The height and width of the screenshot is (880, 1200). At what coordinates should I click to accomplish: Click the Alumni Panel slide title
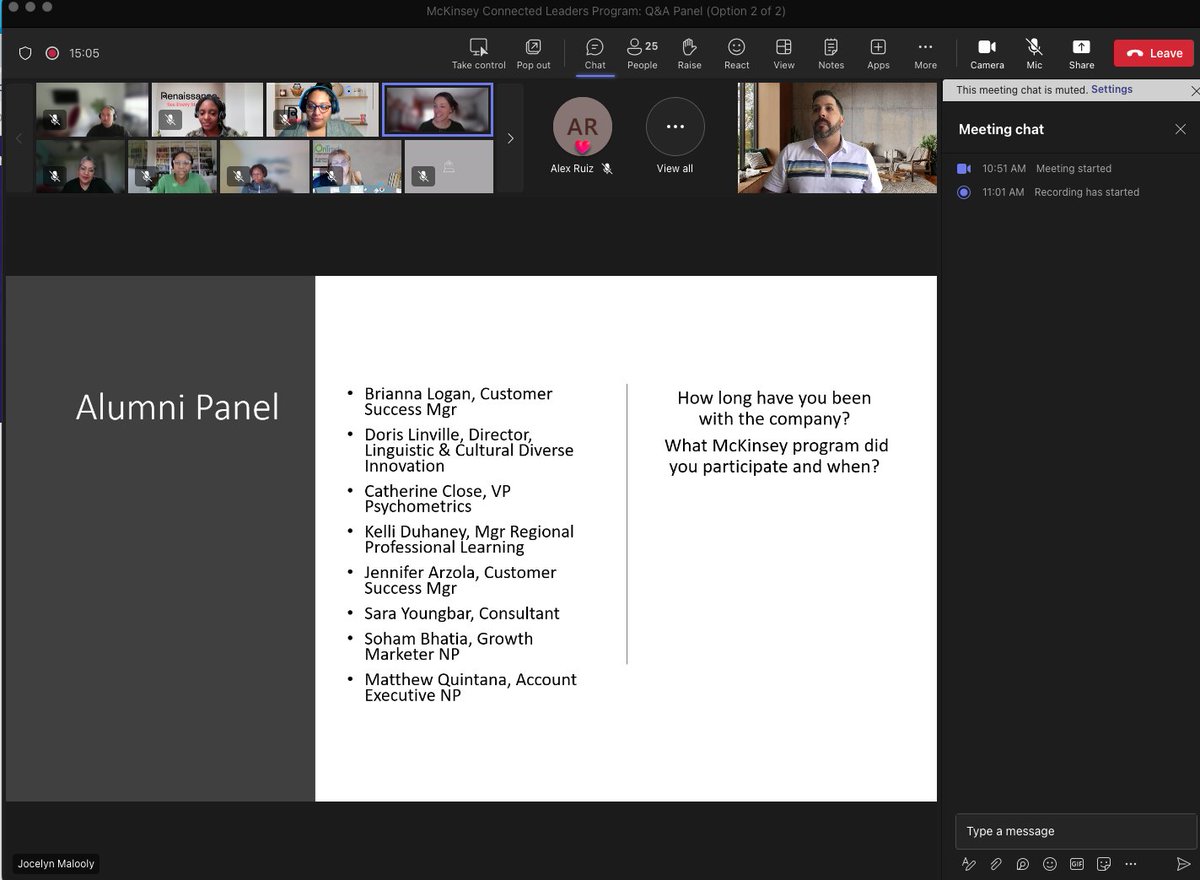[177, 407]
